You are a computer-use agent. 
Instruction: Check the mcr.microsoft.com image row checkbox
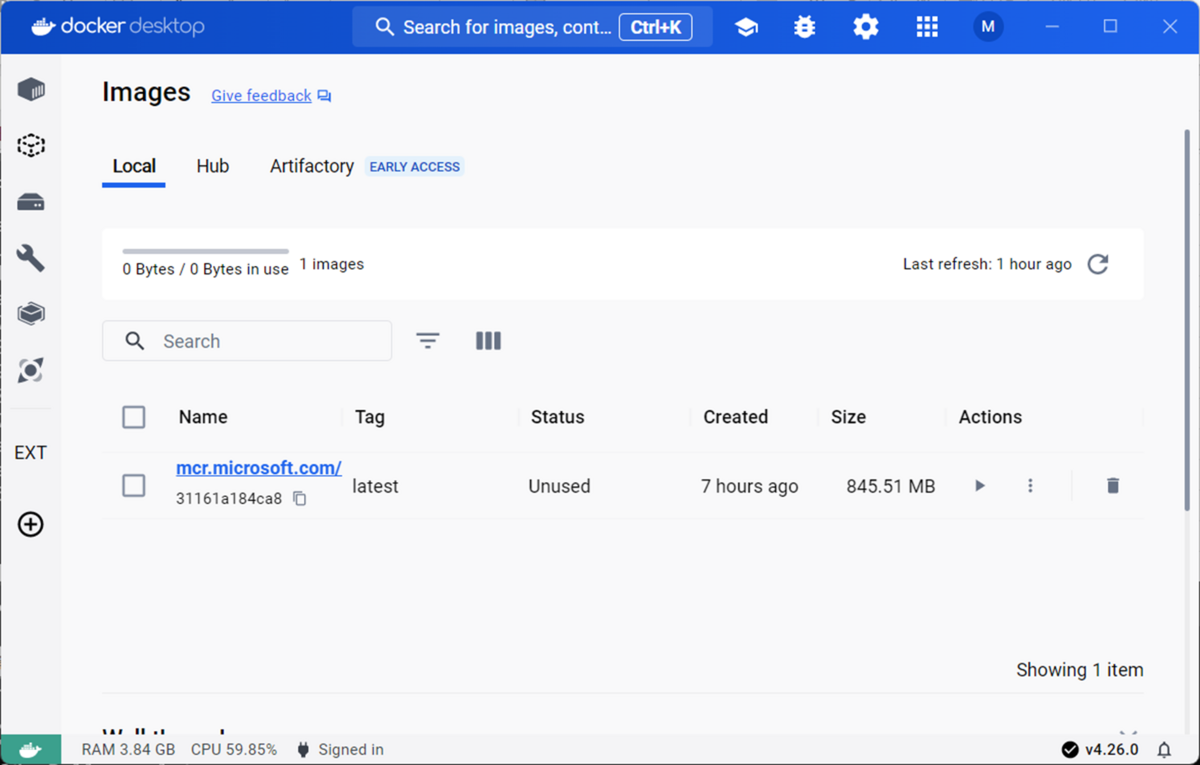click(134, 486)
